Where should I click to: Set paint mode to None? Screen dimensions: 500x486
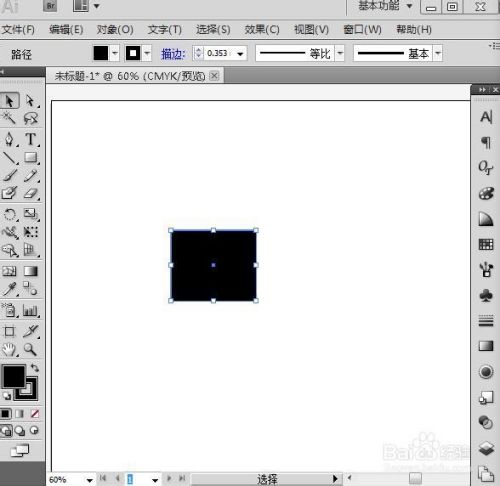(x=35, y=414)
